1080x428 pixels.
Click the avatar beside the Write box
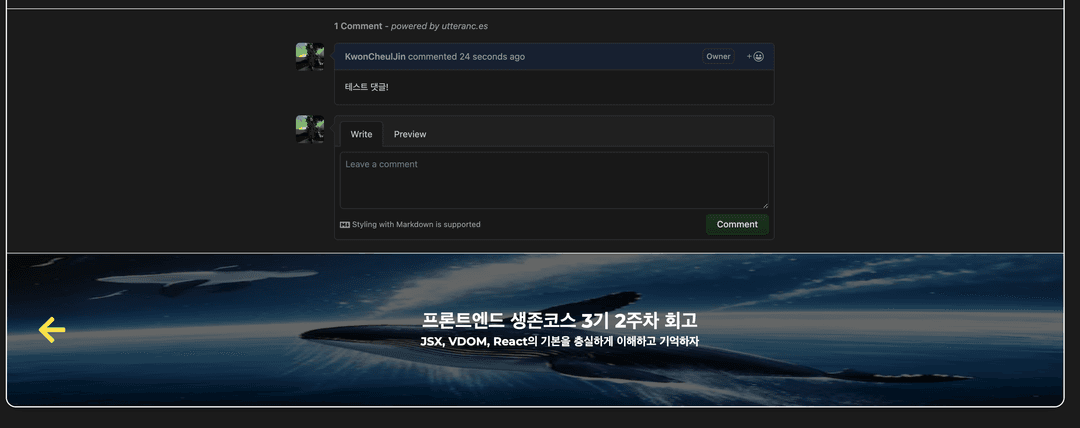click(310, 129)
